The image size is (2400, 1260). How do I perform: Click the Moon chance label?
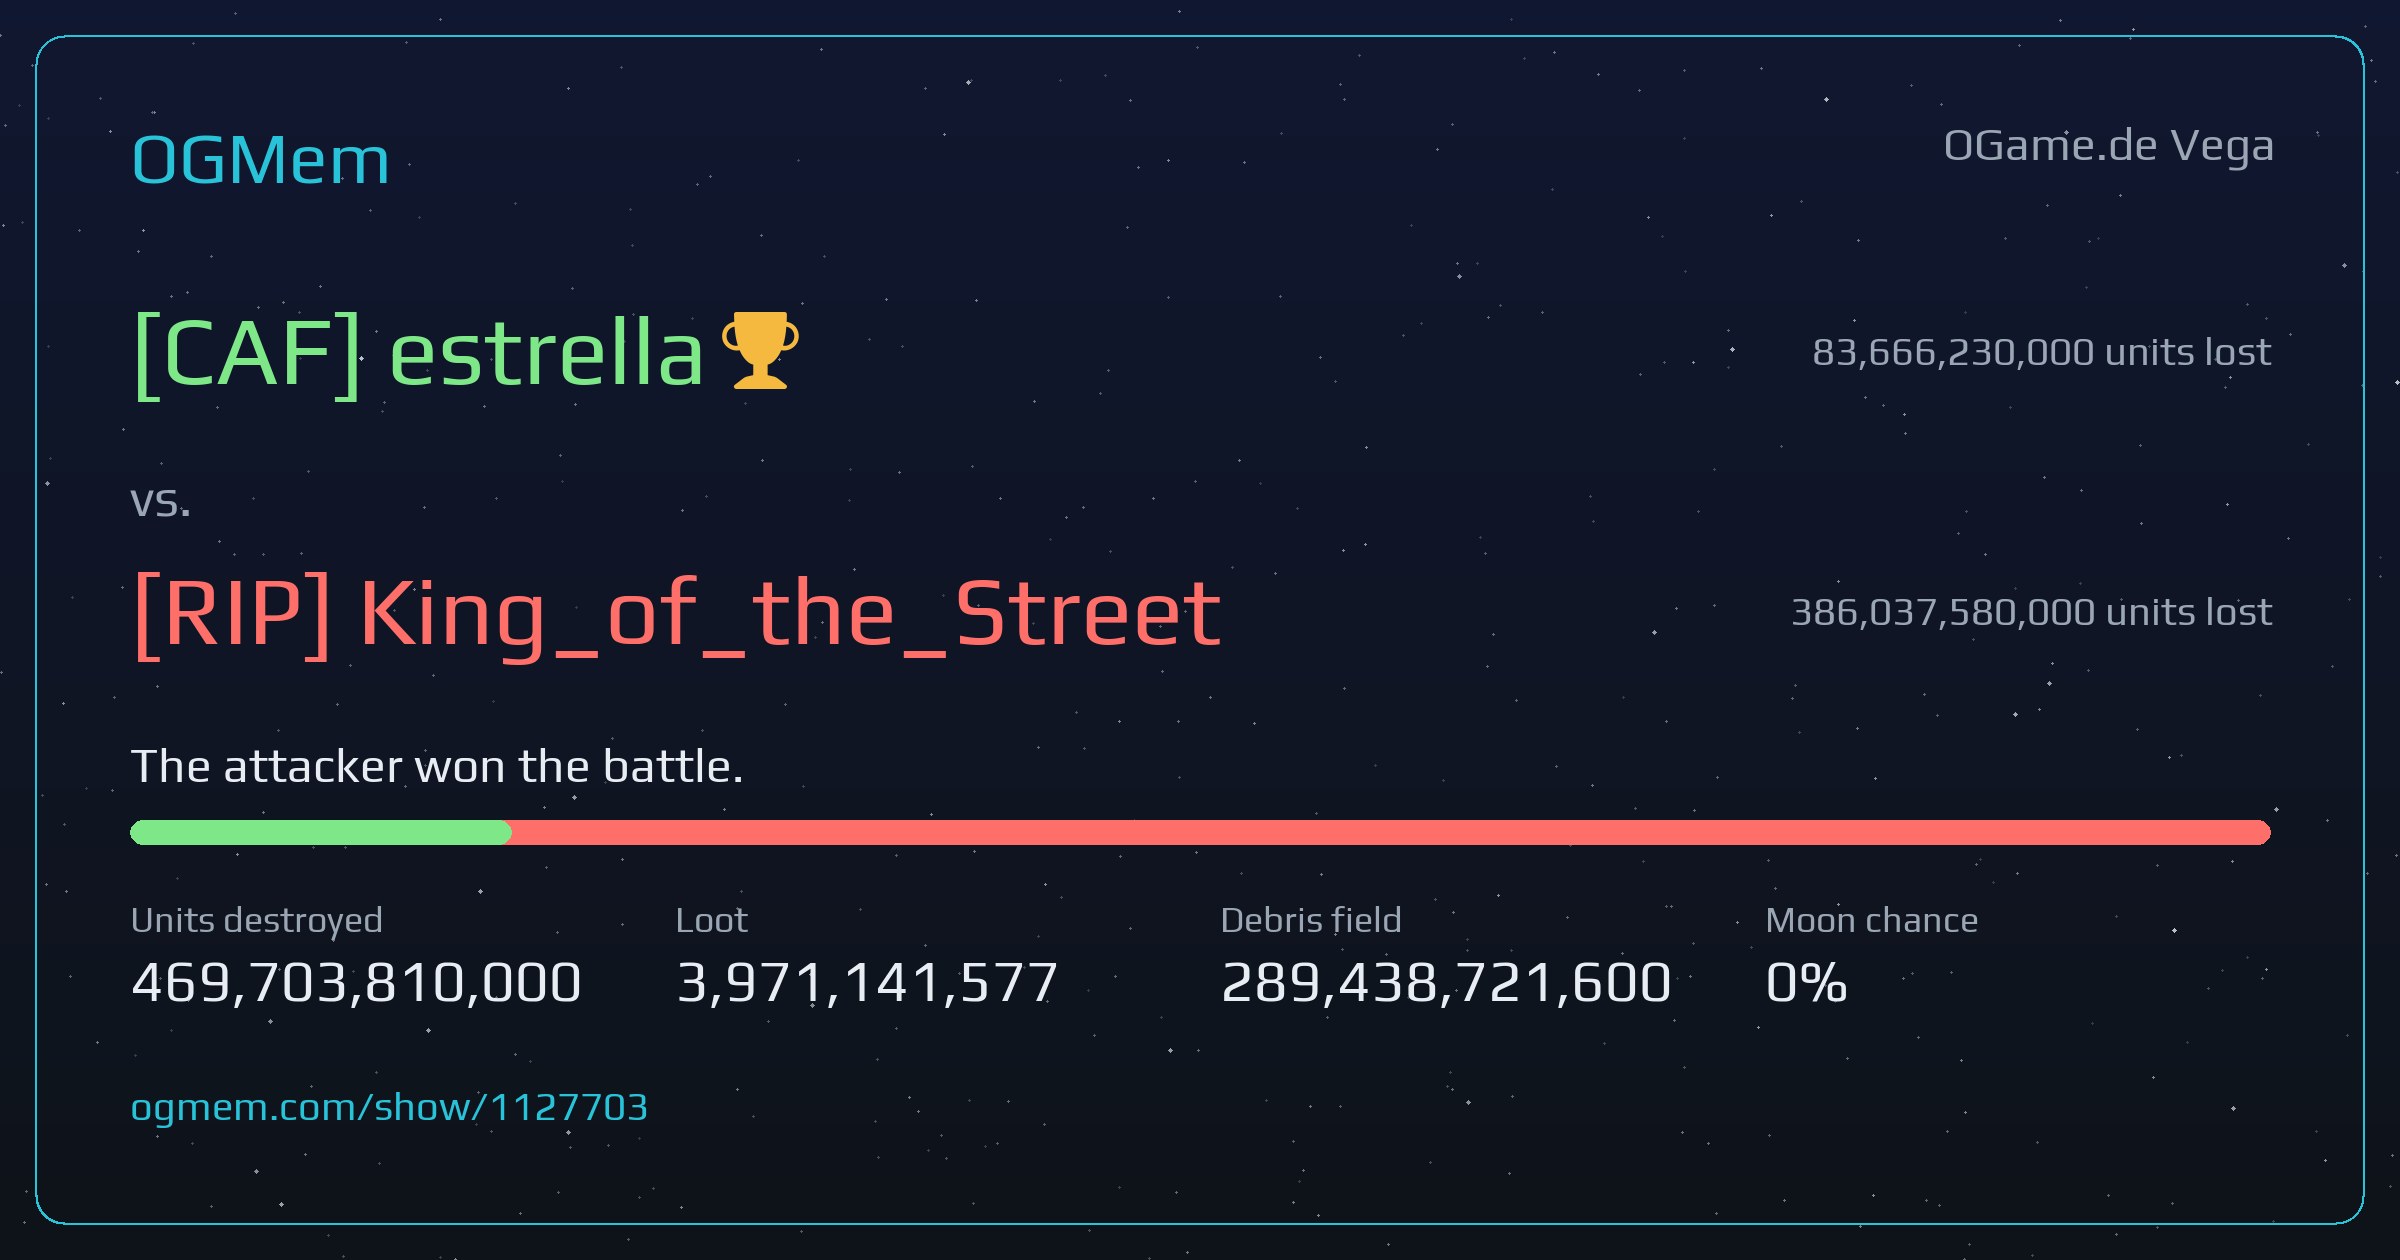tap(1872, 920)
